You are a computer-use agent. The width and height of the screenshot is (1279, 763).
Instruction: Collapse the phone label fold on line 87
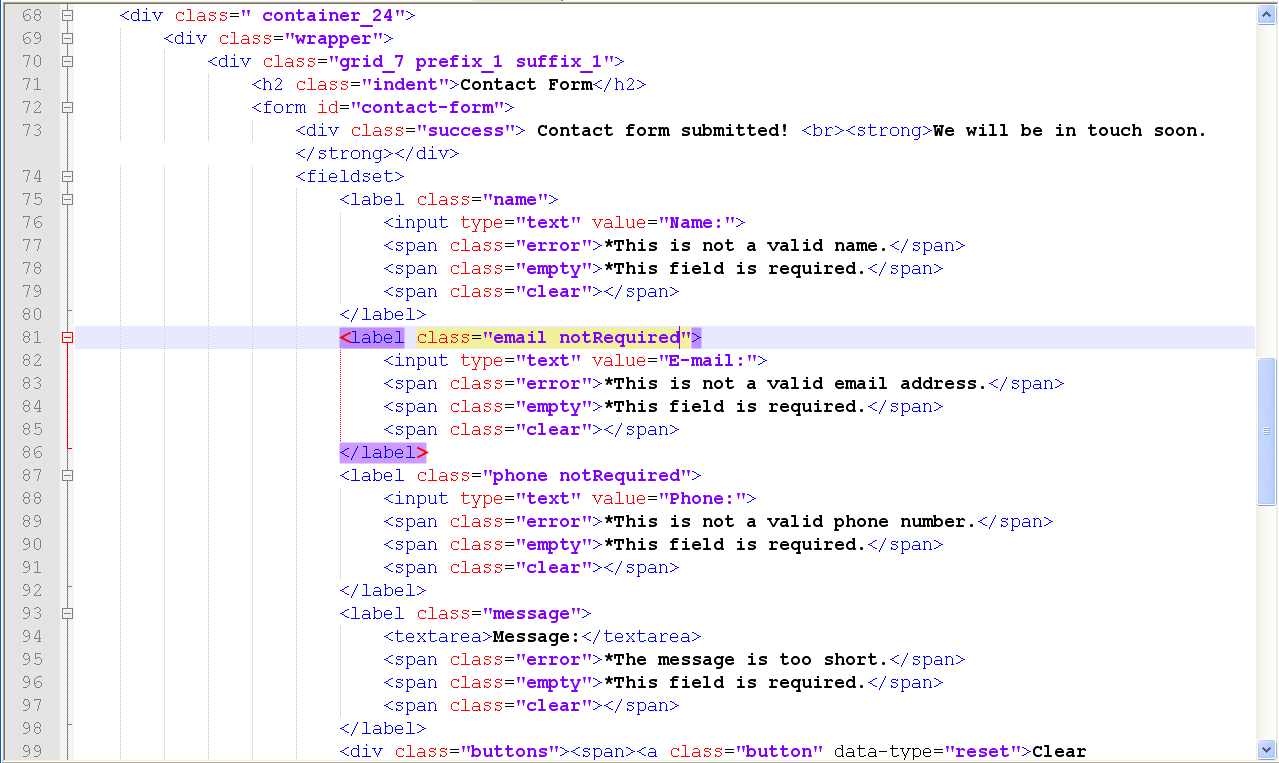(x=67, y=476)
